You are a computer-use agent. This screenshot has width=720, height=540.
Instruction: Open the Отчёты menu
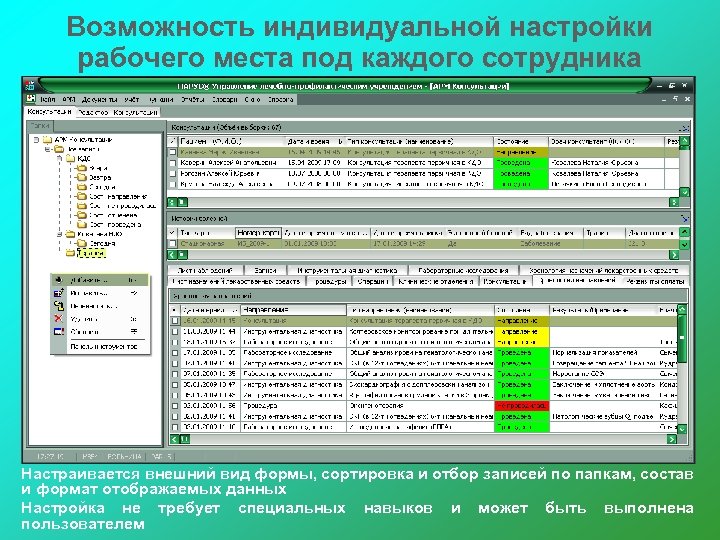point(191,99)
